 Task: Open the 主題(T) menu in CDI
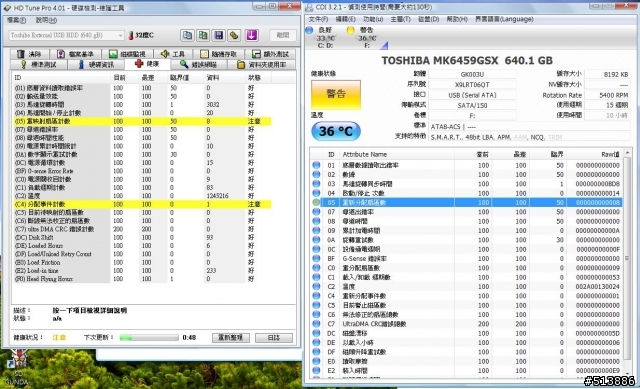coord(400,19)
